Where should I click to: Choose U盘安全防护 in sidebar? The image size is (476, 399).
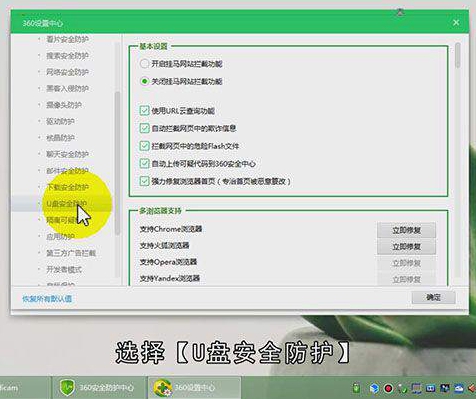tap(67, 204)
